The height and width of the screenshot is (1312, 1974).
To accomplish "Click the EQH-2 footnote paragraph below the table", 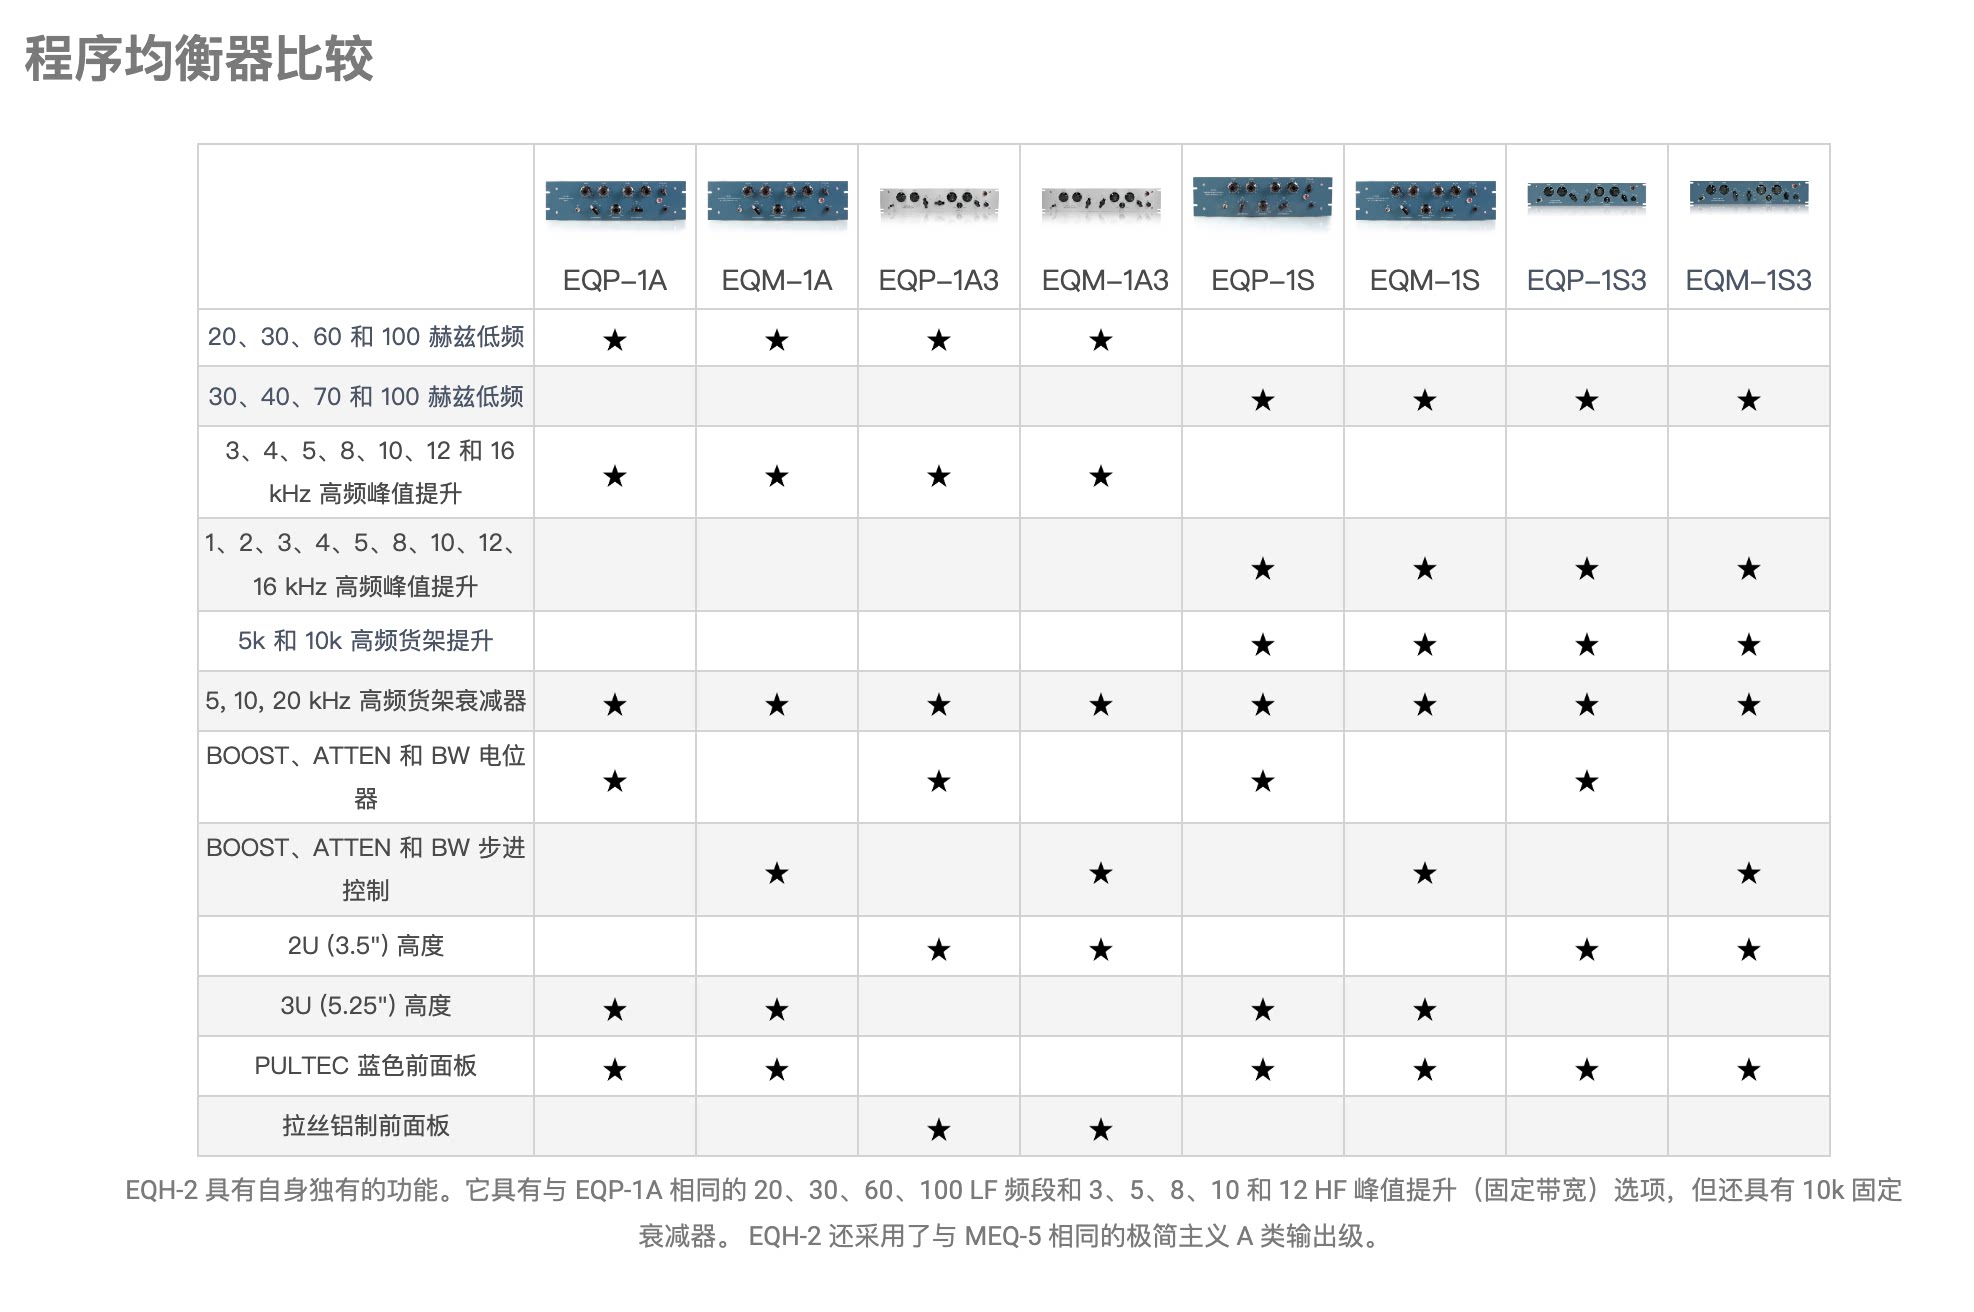I will click(x=1013, y=1213).
